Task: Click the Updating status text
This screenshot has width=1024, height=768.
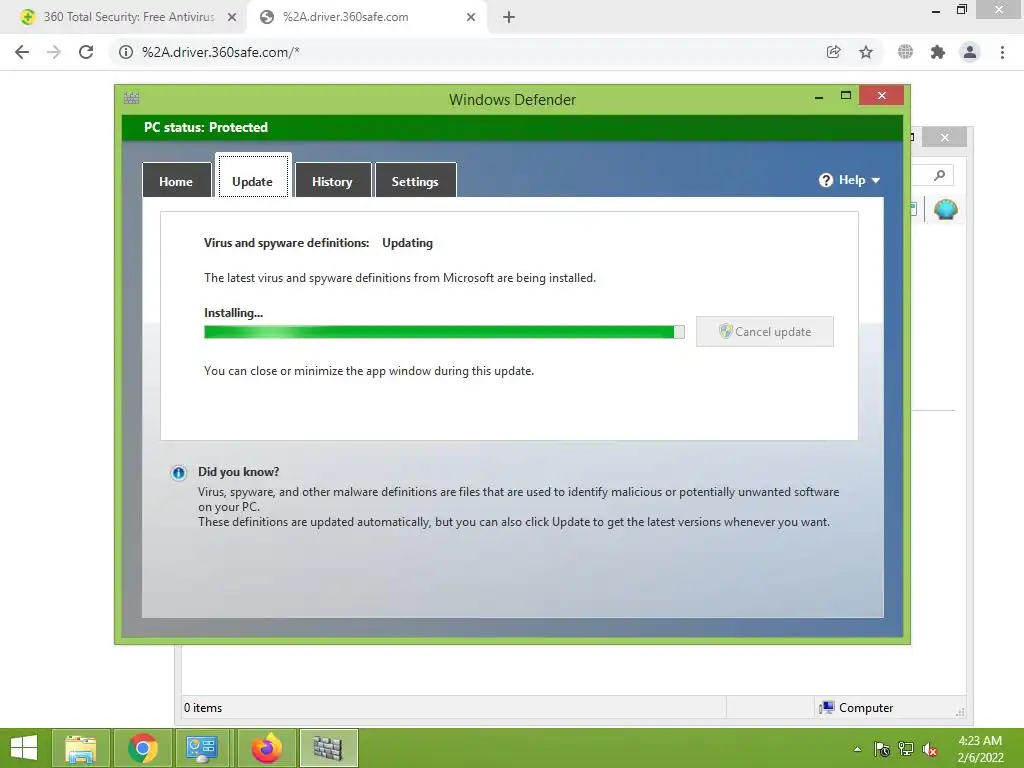Action: [x=408, y=243]
